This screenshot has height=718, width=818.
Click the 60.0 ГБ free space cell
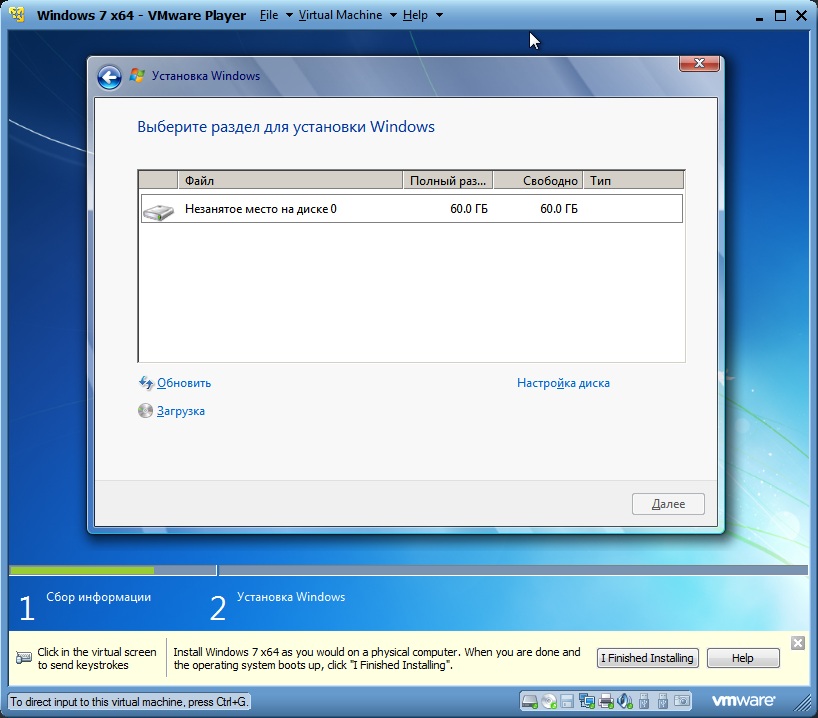coord(559,209)
